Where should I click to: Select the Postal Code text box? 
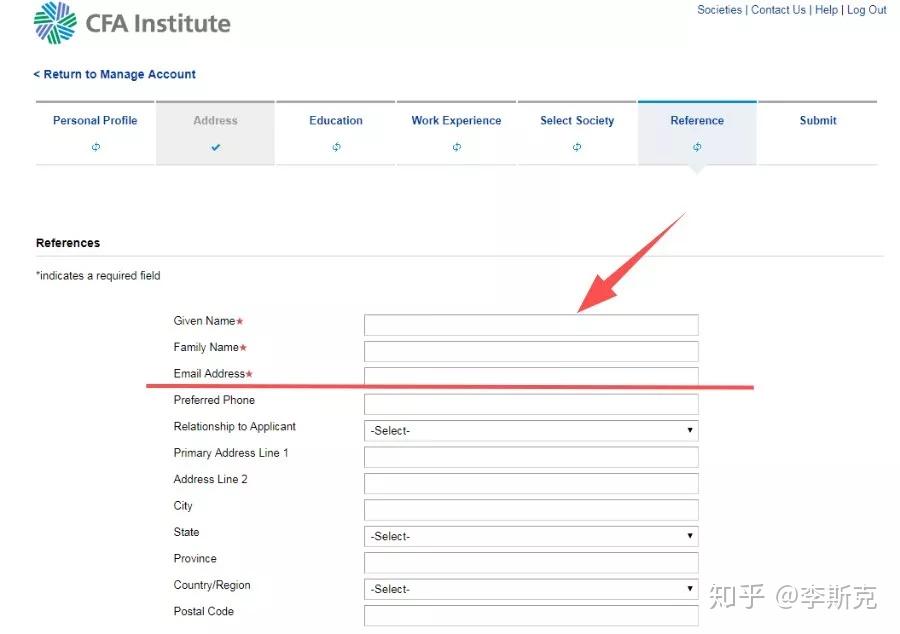point(531,615)
